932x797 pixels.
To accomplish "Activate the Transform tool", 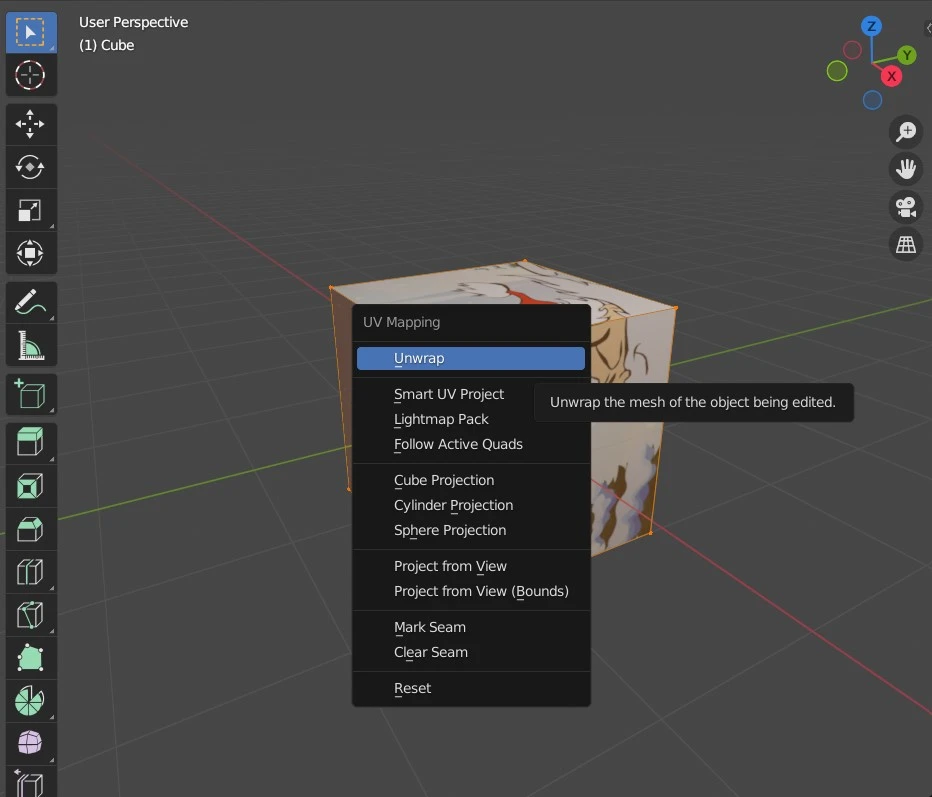I will point(31,253).
